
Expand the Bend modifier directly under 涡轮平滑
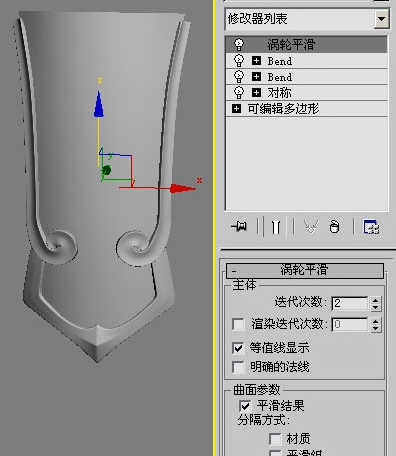click(x=256, y=61)
